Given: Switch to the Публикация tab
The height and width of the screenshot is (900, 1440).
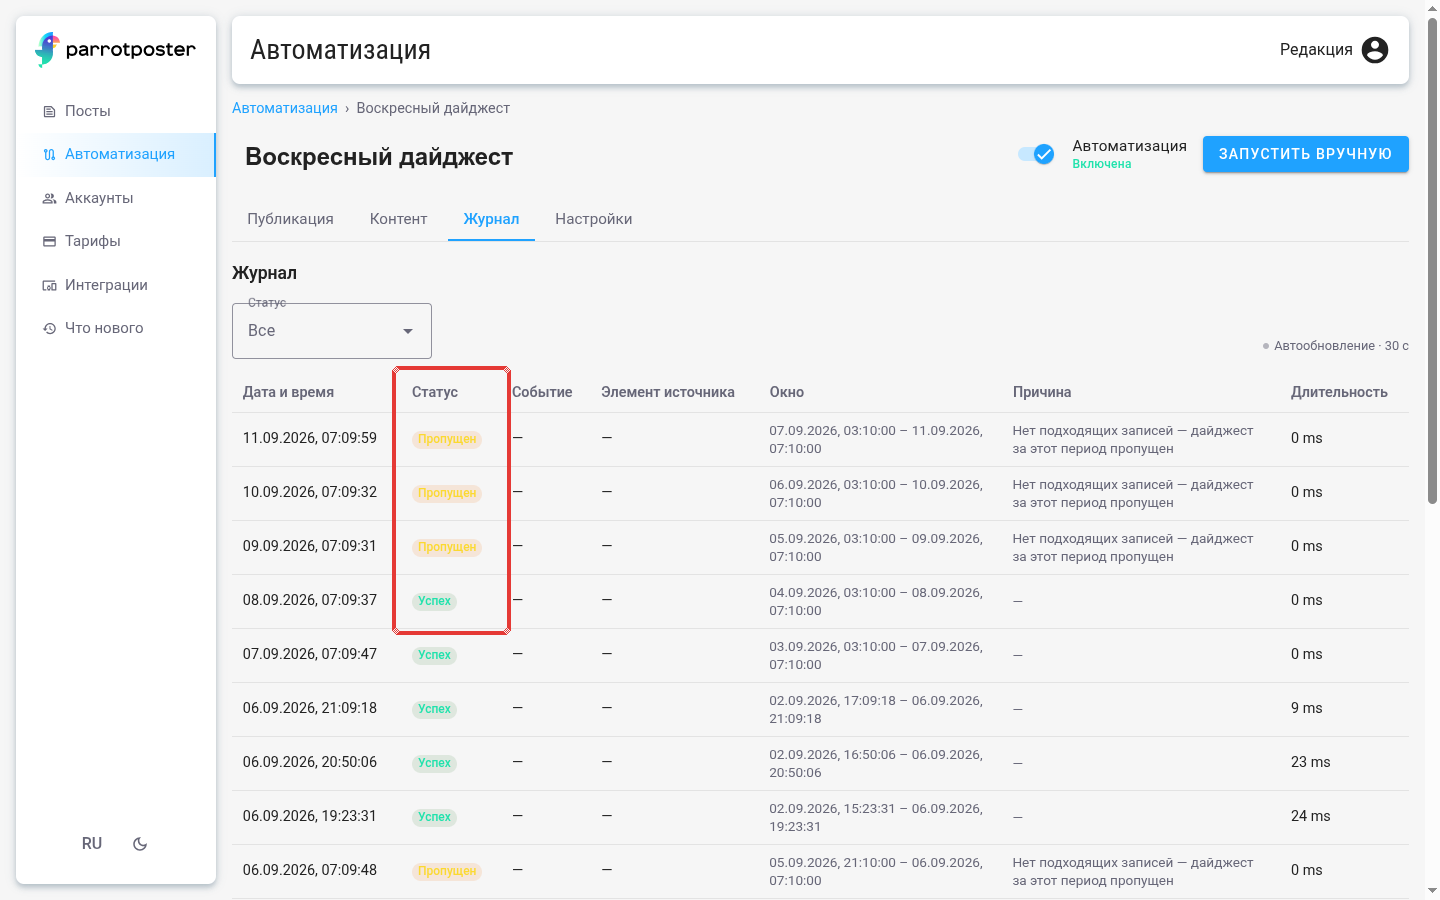Looking at the screenshot, I should (x=290, y=219).
